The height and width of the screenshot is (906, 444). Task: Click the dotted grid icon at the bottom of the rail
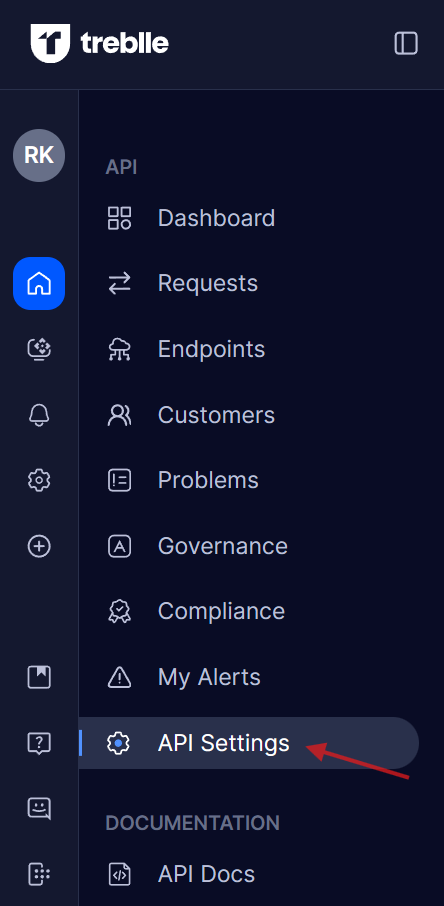click(x=39, y=874)
